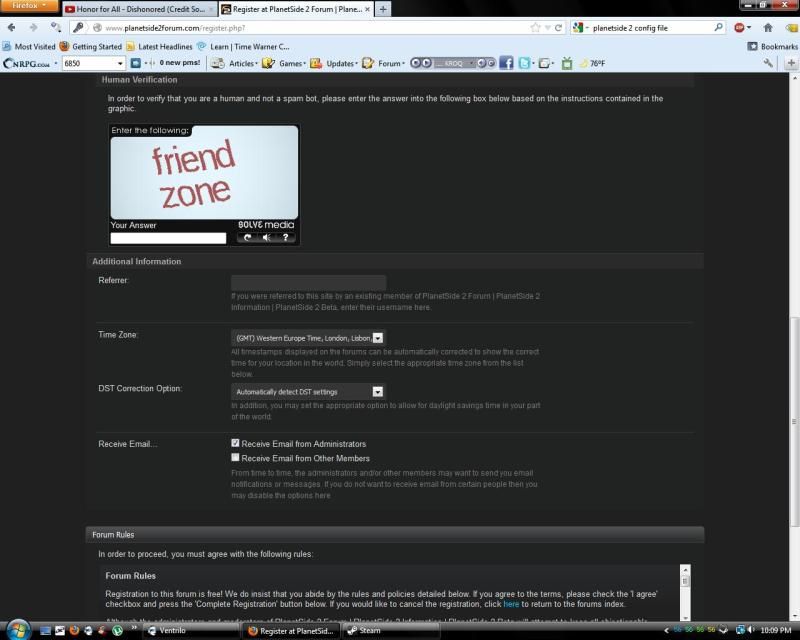Bookmark this page with star icon
800x640 pixels.
[536, 27]
